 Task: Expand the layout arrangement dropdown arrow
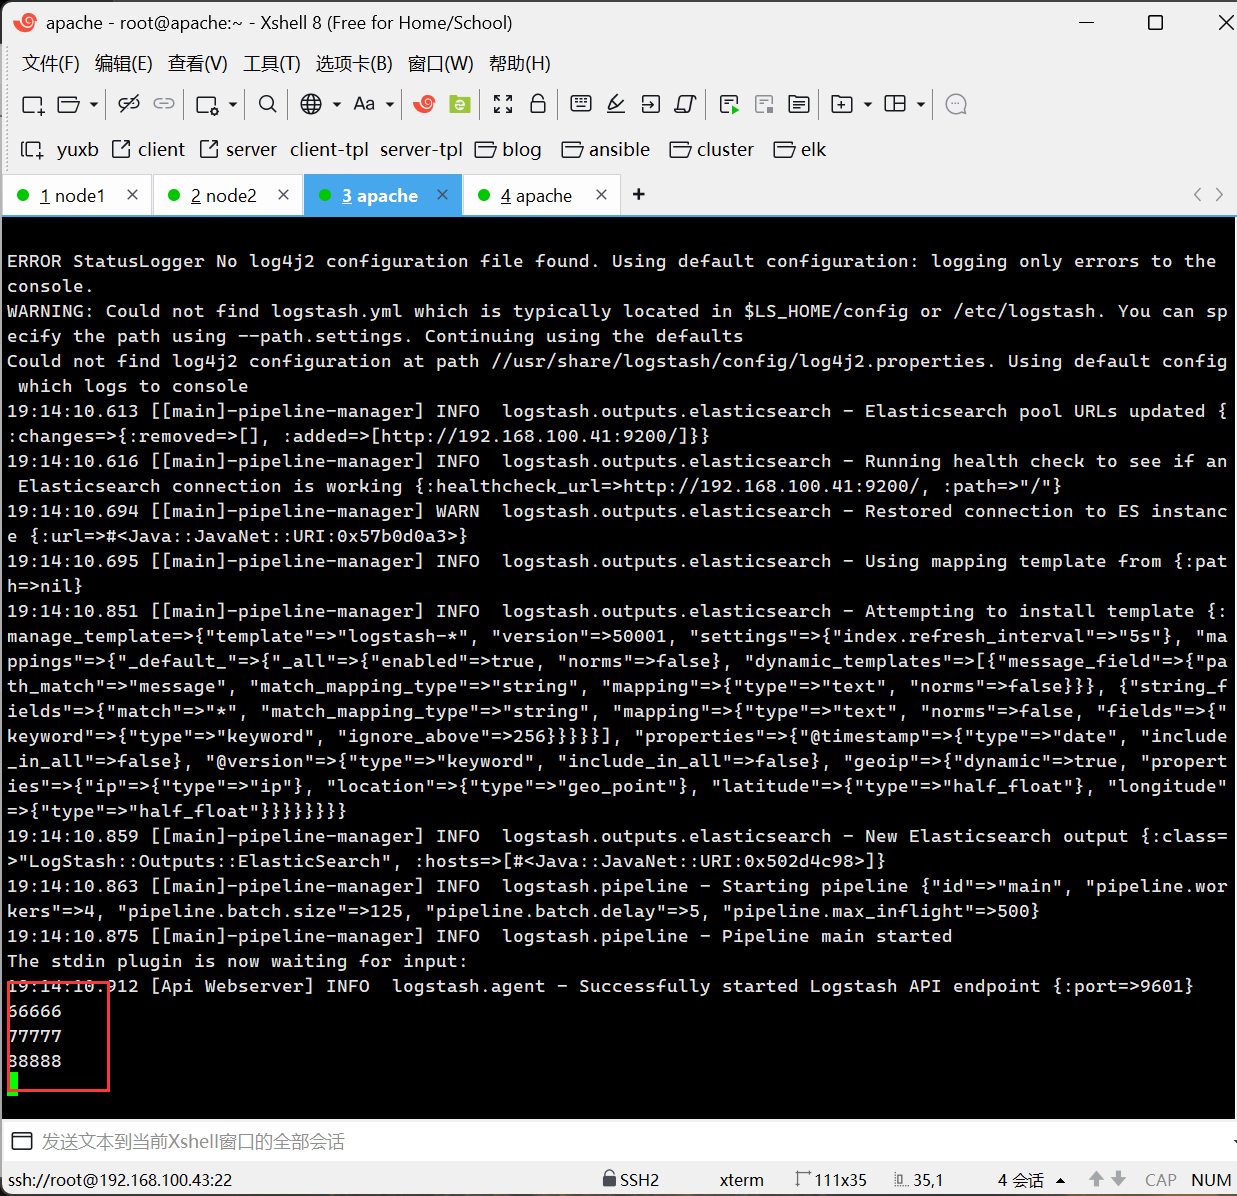coord(920,104)
